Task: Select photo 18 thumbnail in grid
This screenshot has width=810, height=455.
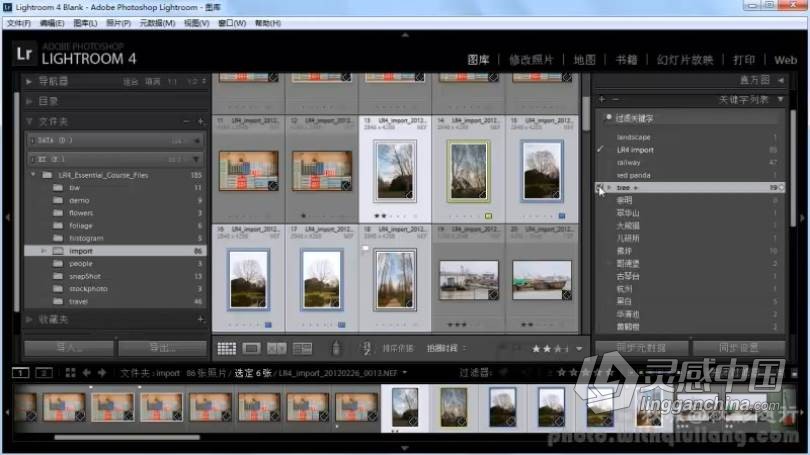Action: [395, 279]
